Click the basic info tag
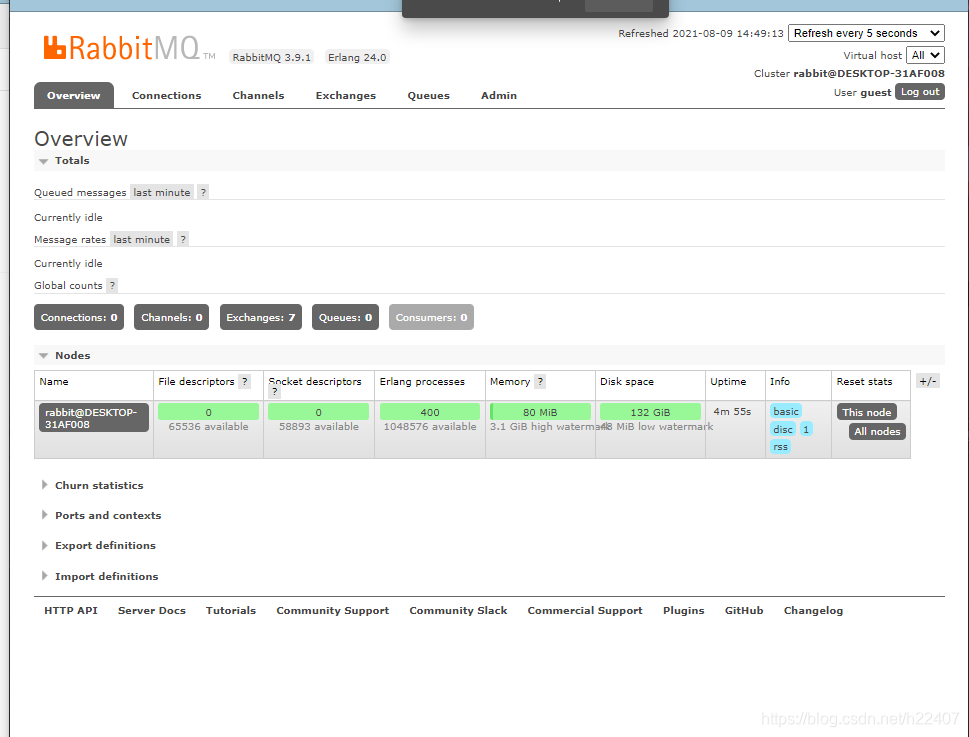969x737 pixels. pos(785,411)
